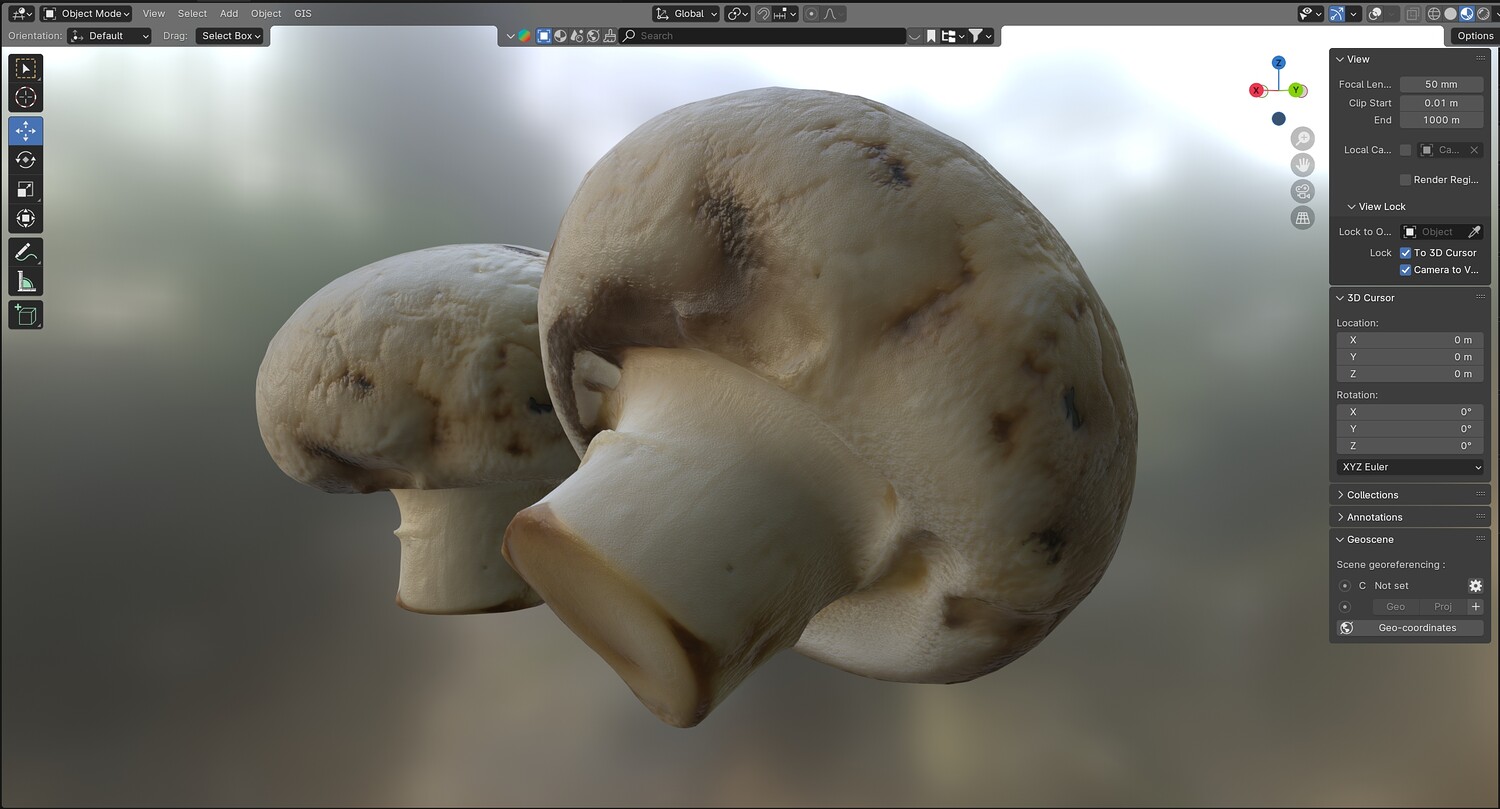Switch perspective/orthographic with the grid gizmo
Viewport: 1500px width, 809px height.
[1302, 218]
